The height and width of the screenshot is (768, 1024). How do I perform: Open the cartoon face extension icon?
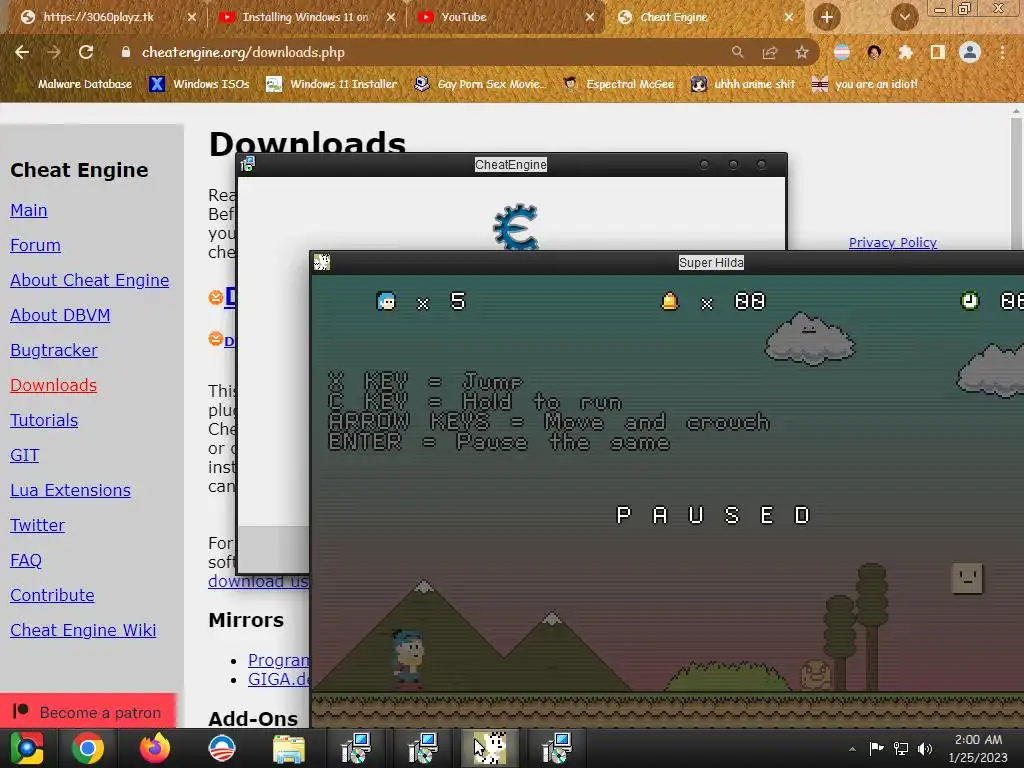coord(874,52)
